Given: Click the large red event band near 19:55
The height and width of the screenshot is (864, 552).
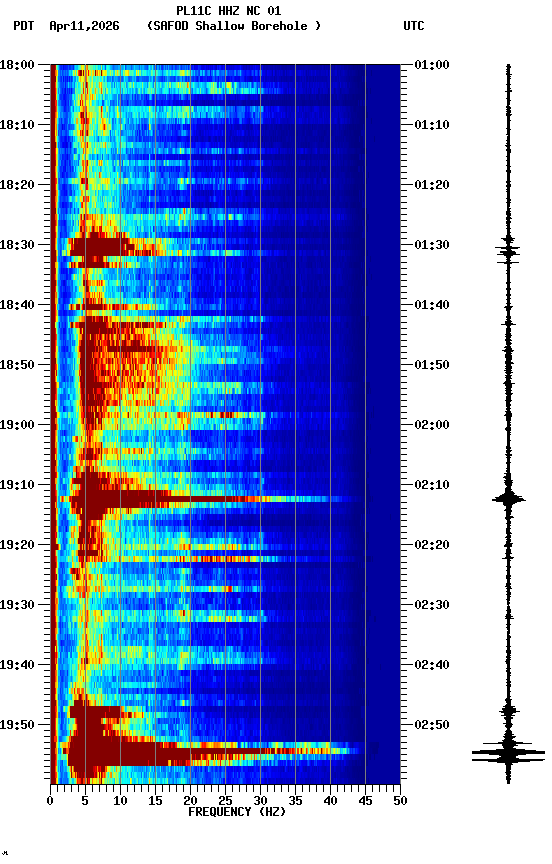Looking at the screenshot, I should pos(209,751).
